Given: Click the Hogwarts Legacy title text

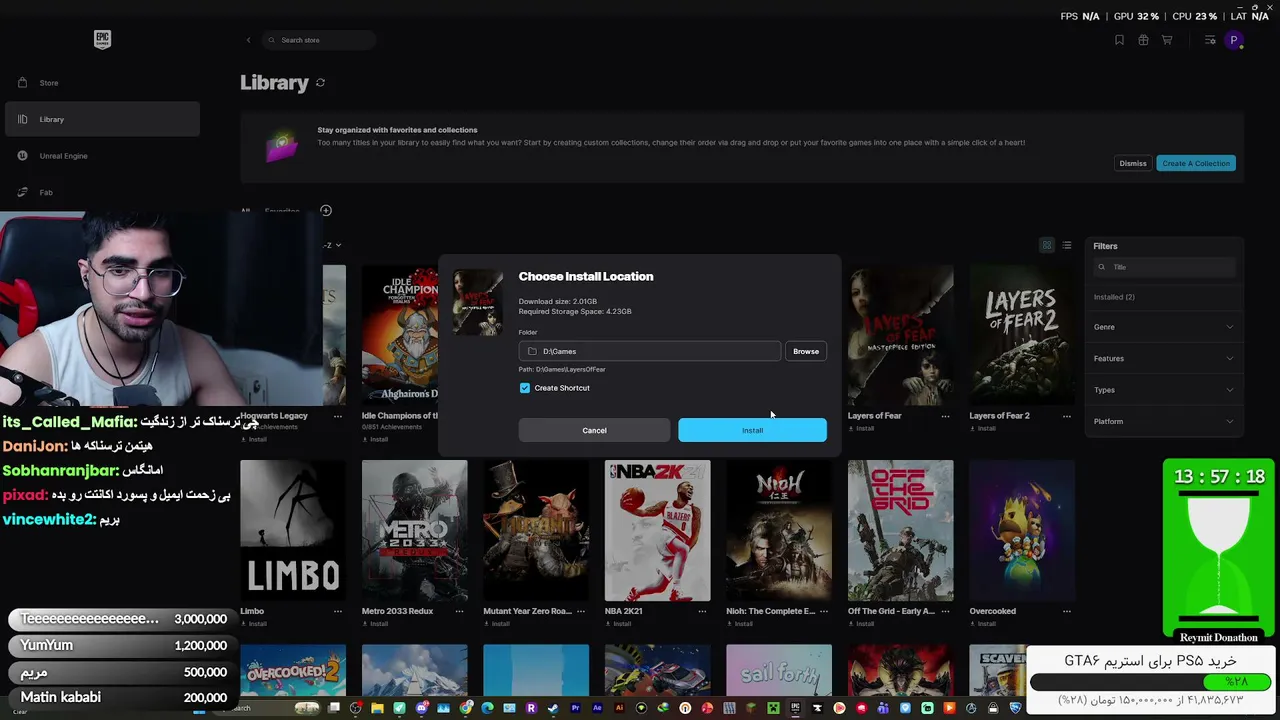Looking at the screenshot, I should tap(274, 416).
